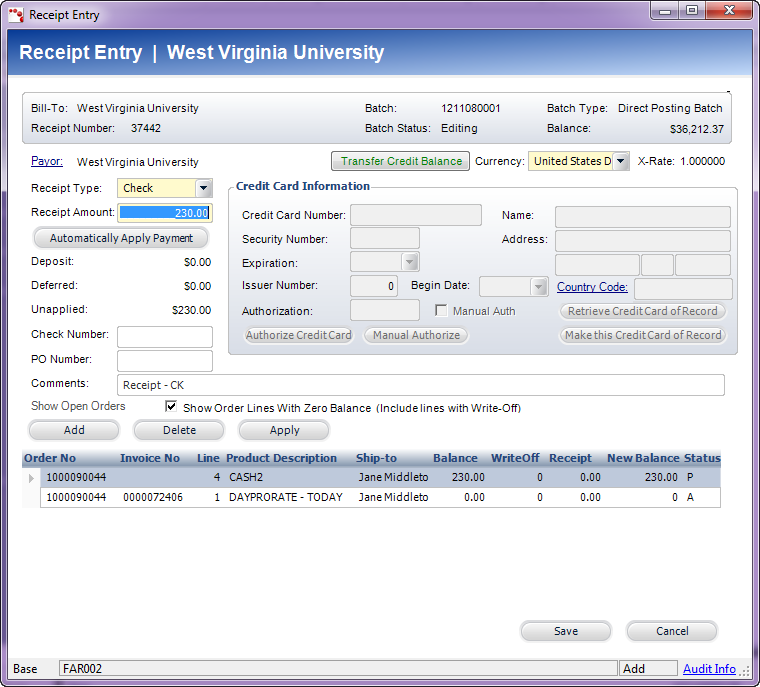Minimize the Receipt Entry window

(x=665, y=11)
